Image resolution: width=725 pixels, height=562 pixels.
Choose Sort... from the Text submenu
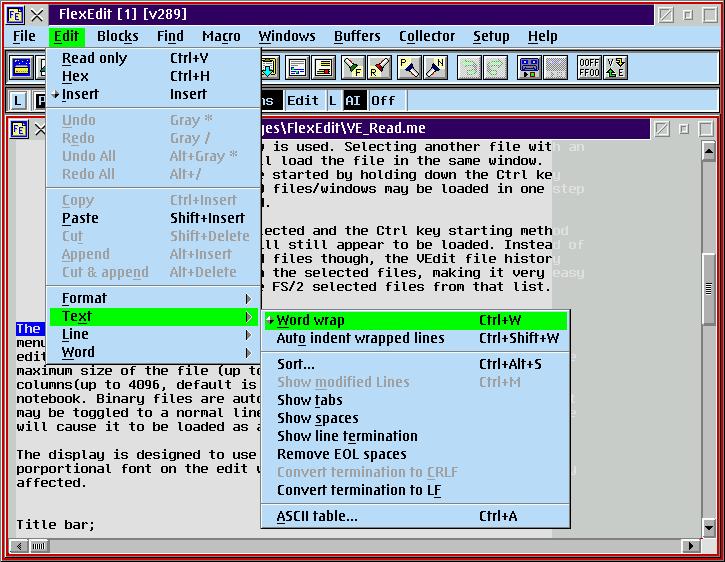pyautogui.click(x=295, y=364)
